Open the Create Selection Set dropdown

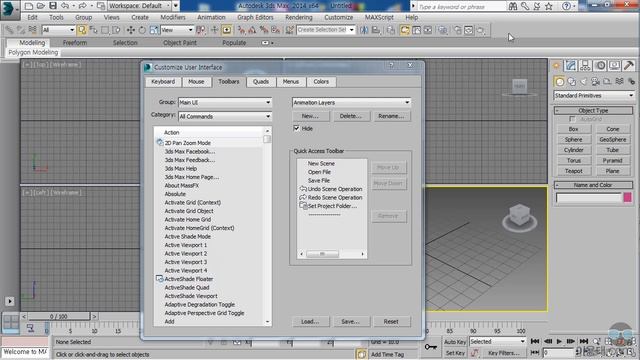[x=326, y=30]
